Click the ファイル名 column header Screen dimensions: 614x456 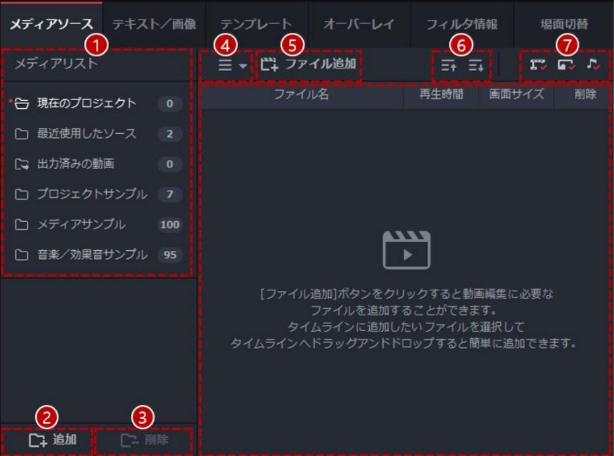point(302,96)
